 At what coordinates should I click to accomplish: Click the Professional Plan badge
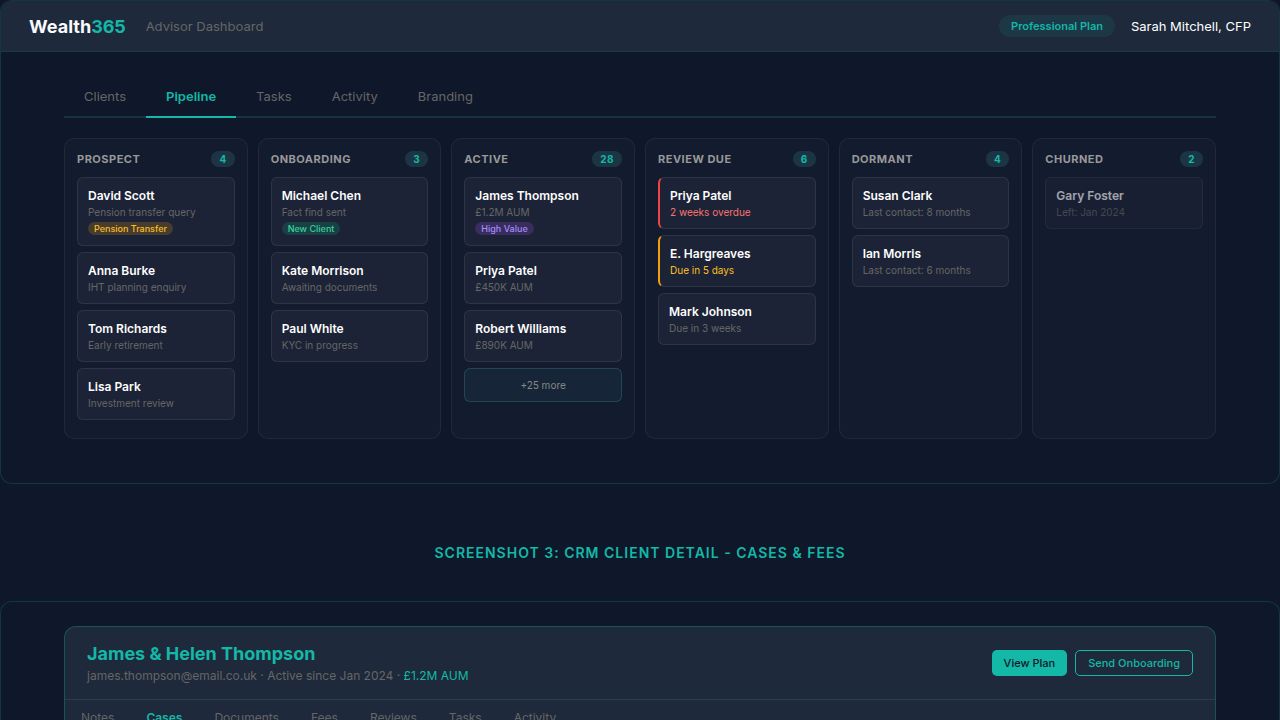1056,26
